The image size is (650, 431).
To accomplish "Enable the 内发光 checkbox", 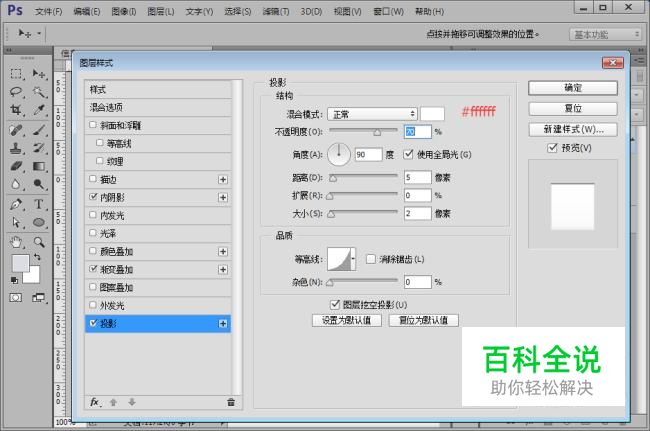I will click(93, 215).
